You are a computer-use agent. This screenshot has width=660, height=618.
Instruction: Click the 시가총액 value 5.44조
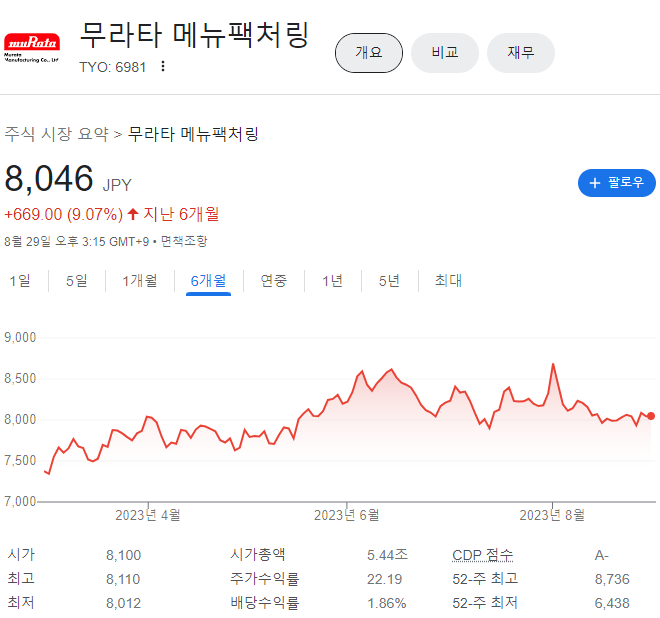pos(387,555)
